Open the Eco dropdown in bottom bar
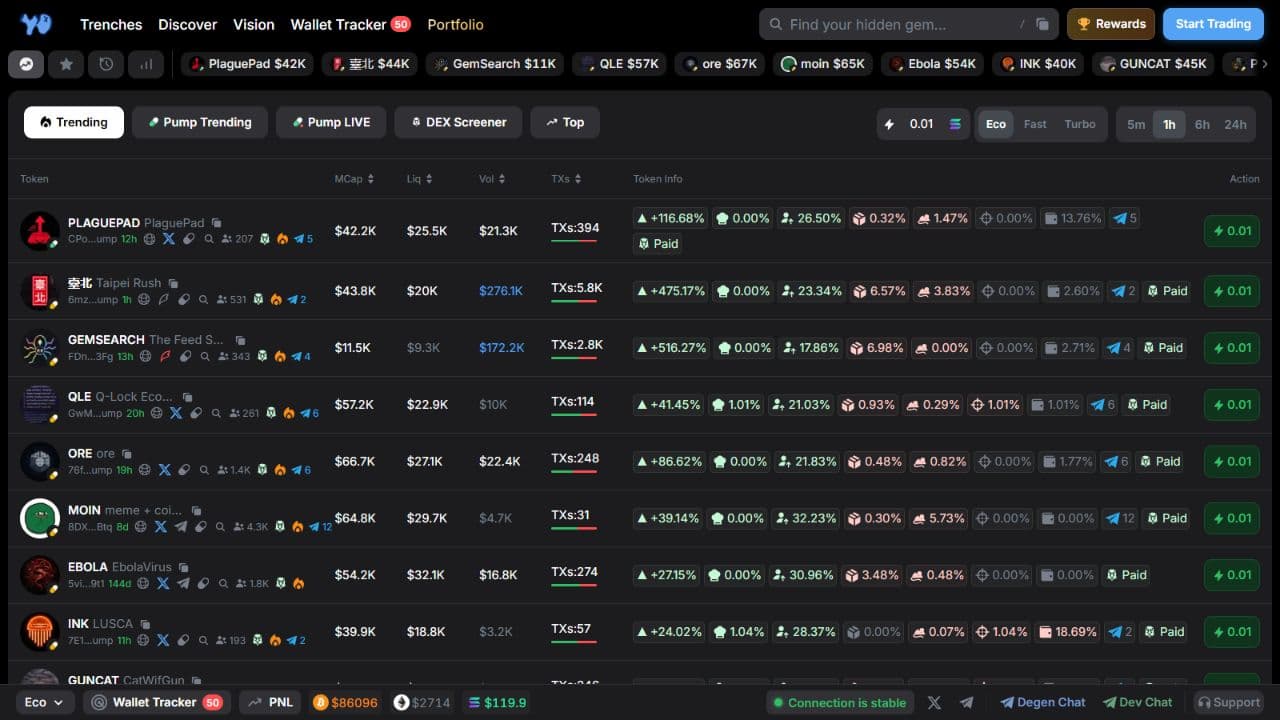 pos(44,702)
